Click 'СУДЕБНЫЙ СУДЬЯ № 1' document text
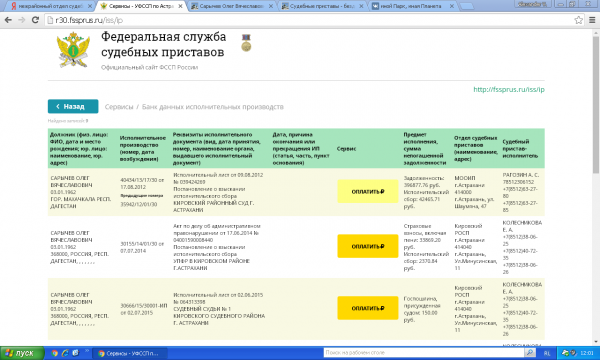The height and width of the screenshot is (360, 600). pos(202,309)
